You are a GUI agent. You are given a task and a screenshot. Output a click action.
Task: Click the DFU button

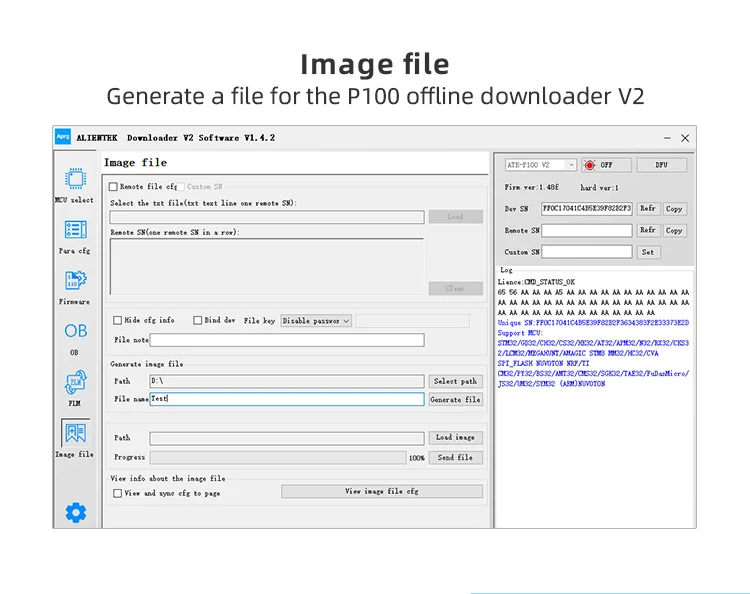662,165
